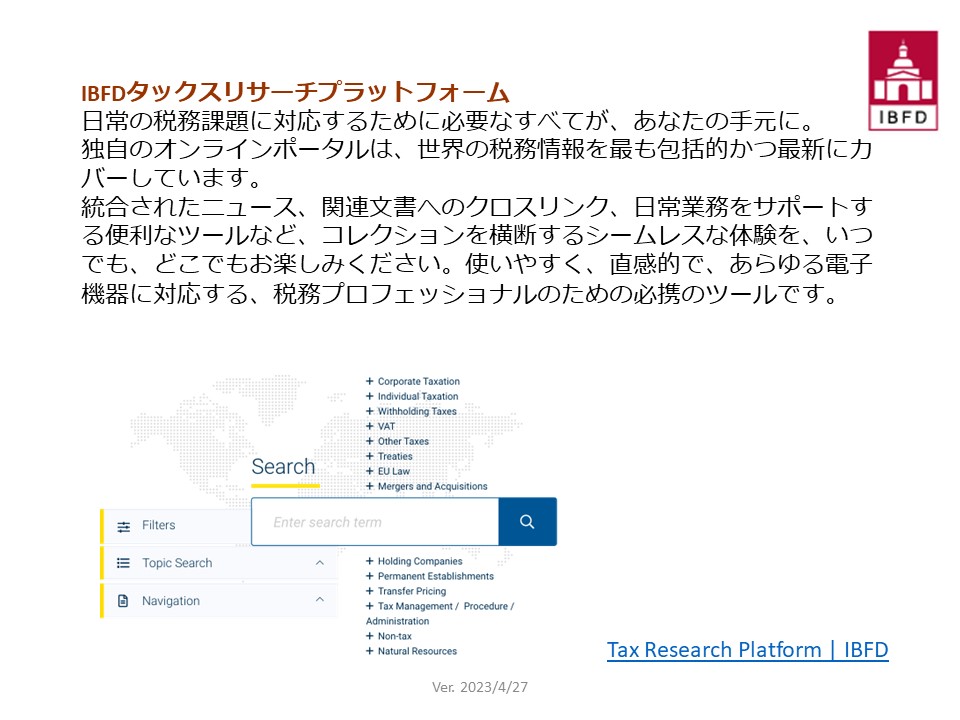Click the Filters sliders icon
This screenshot has height=720, width=960.
(124, 527)
